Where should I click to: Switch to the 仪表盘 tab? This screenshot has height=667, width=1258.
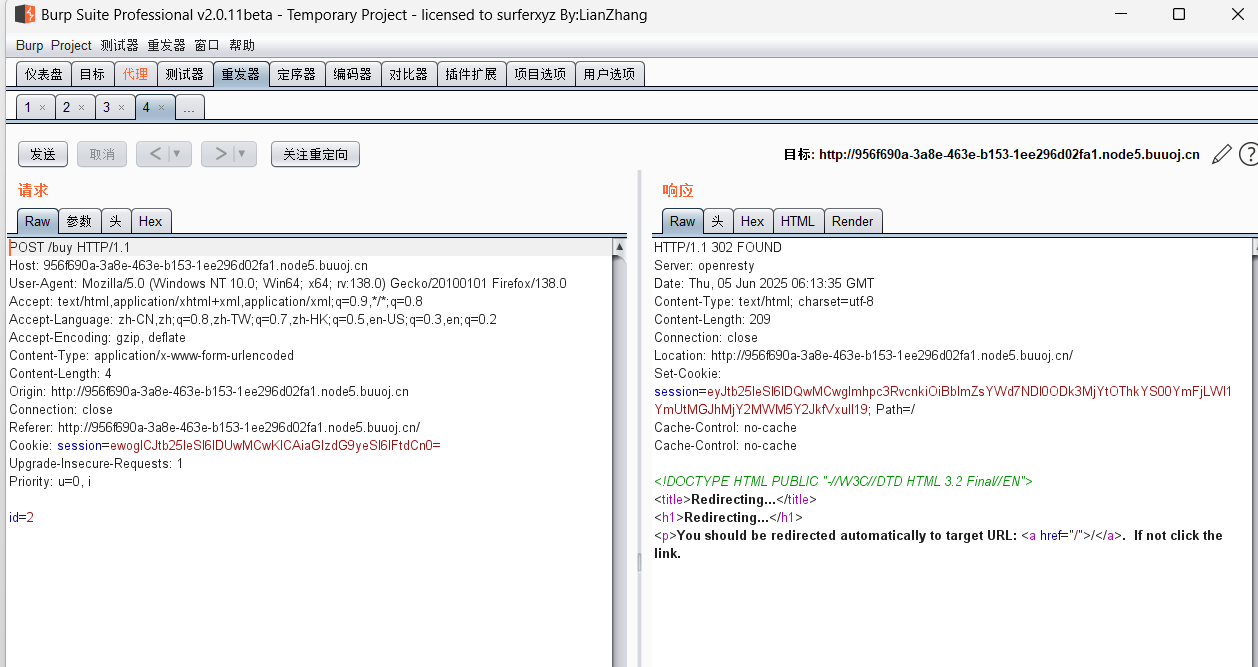[44, 74]
